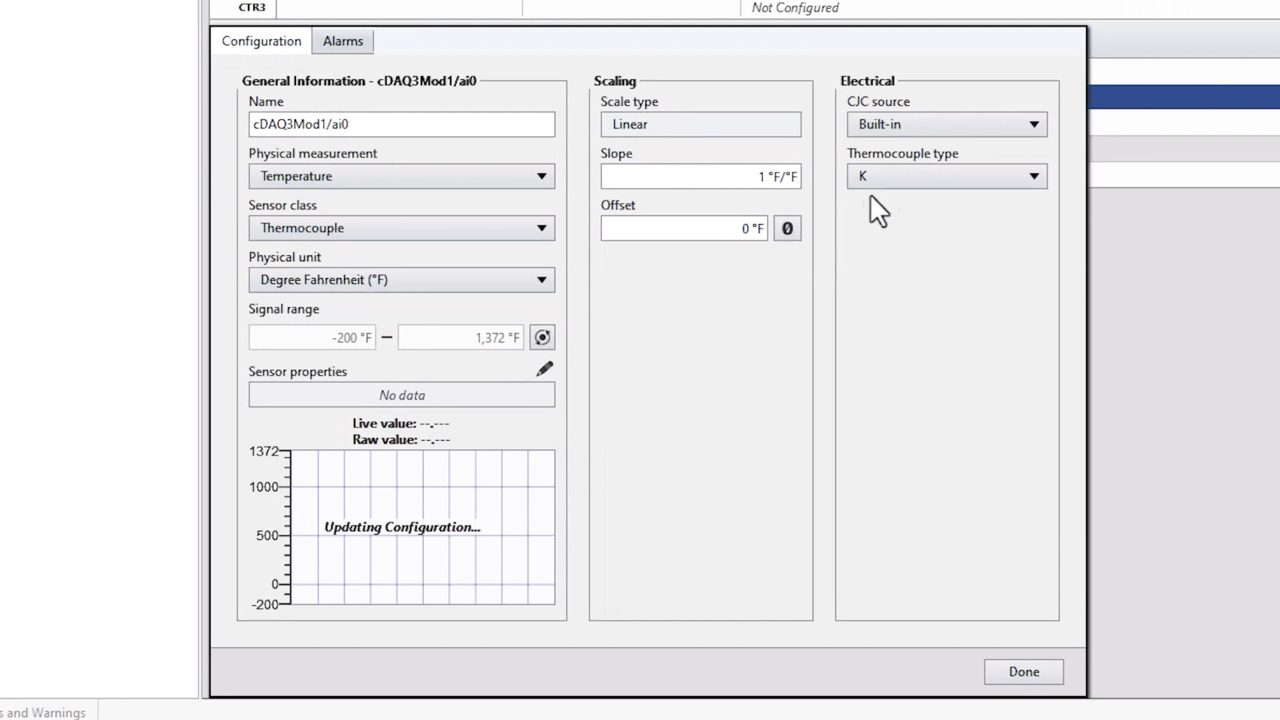This screenshot has height=720, width=1280.
Task: Expand the Sensor class Thermocouple dropdown
Action: (x=401, y=228)
